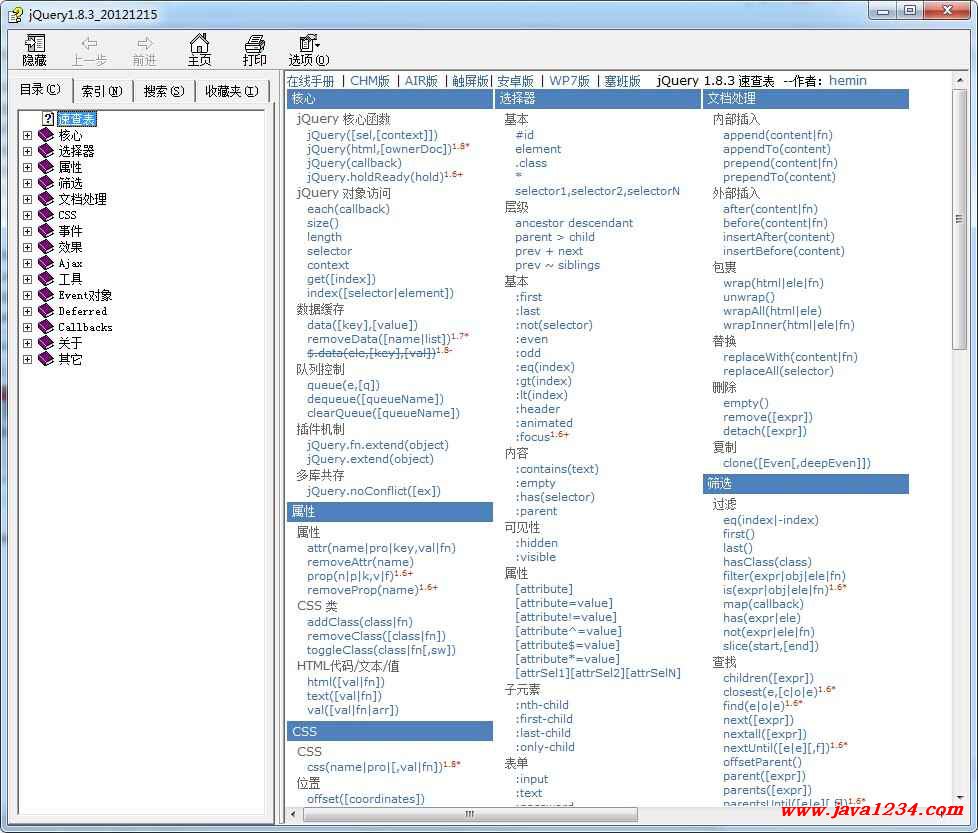Click the 前进 forward arrow icon
The image size is (978, 833).
(144, 43)
